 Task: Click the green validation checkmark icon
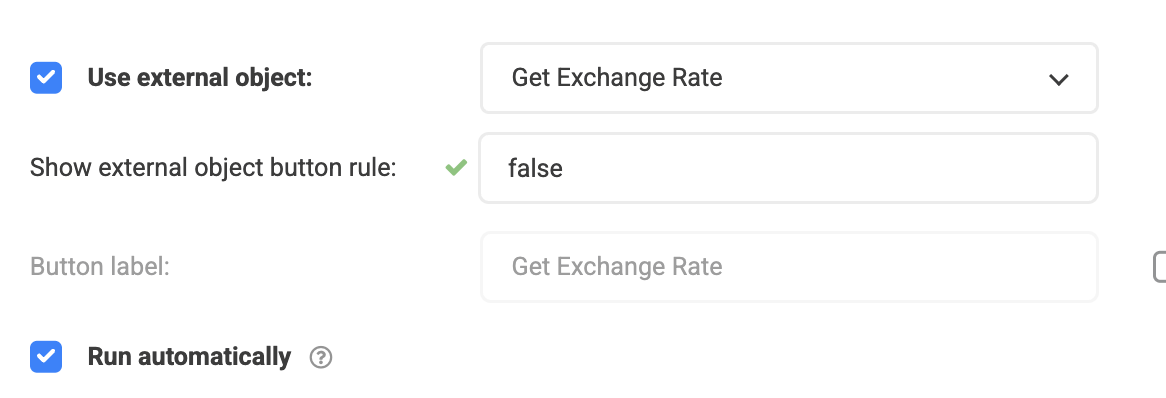(456, 168)
